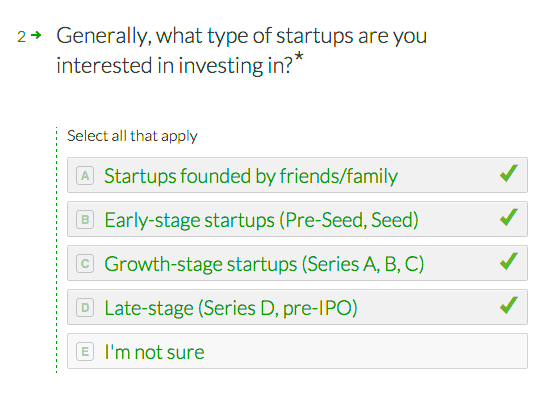Click the letter E key badge
548x396 pixels.
(x=85, y=352)
